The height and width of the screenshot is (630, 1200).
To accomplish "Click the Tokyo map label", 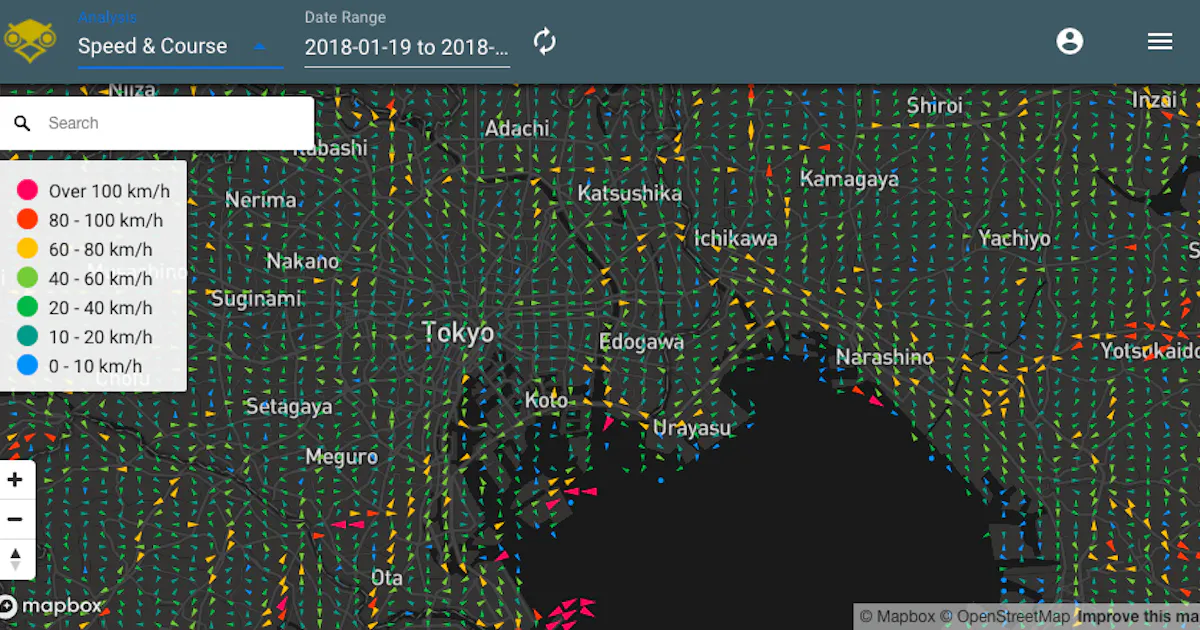I will (x=458, y=332).
